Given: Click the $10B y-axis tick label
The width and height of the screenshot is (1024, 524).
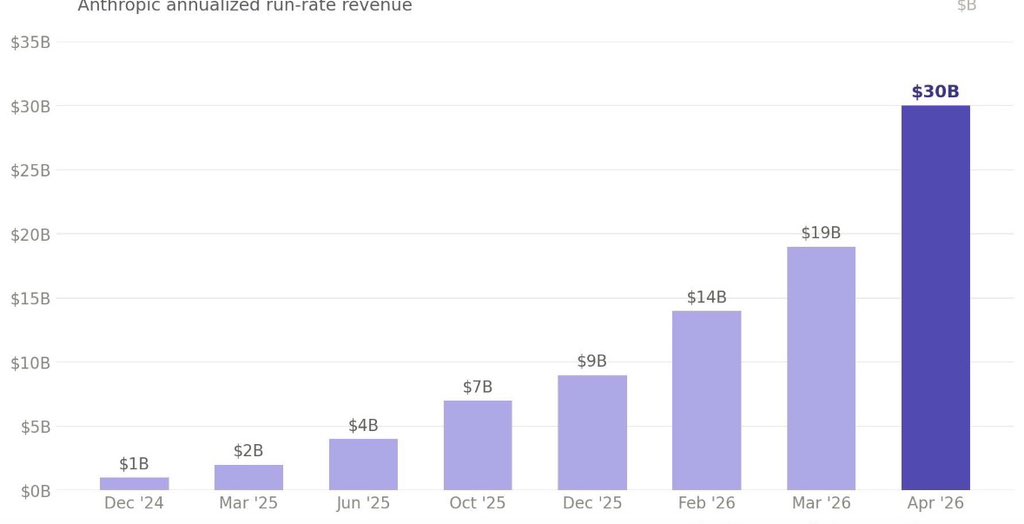Looking at the screenshot, I should (31, 363).
